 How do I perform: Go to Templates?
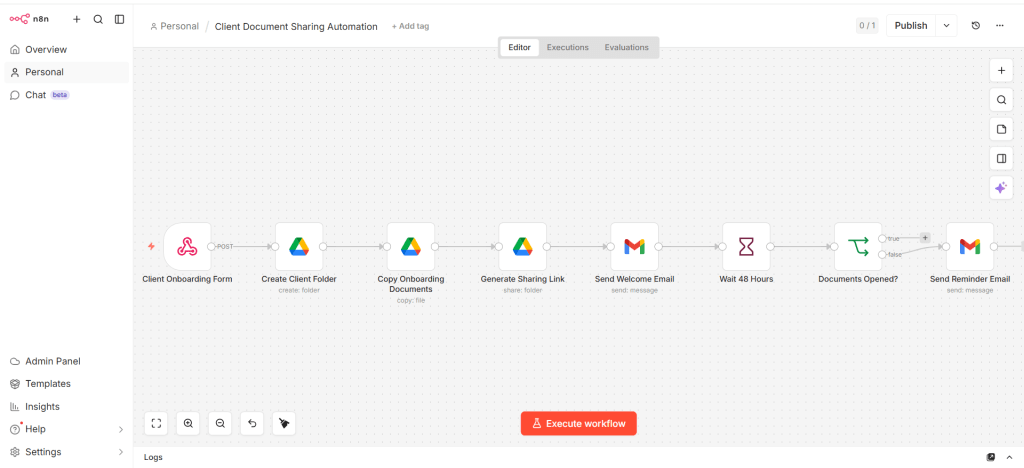tap(66, 384)
